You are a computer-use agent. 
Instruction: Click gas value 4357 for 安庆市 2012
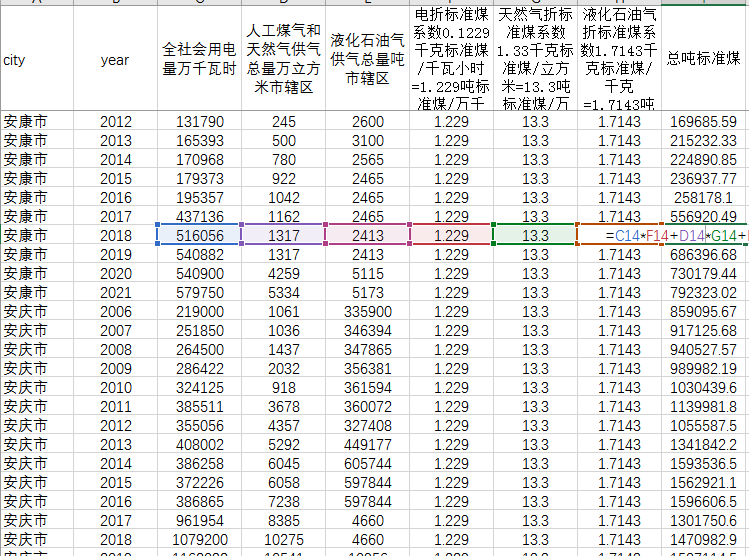(x=284, y=426)
